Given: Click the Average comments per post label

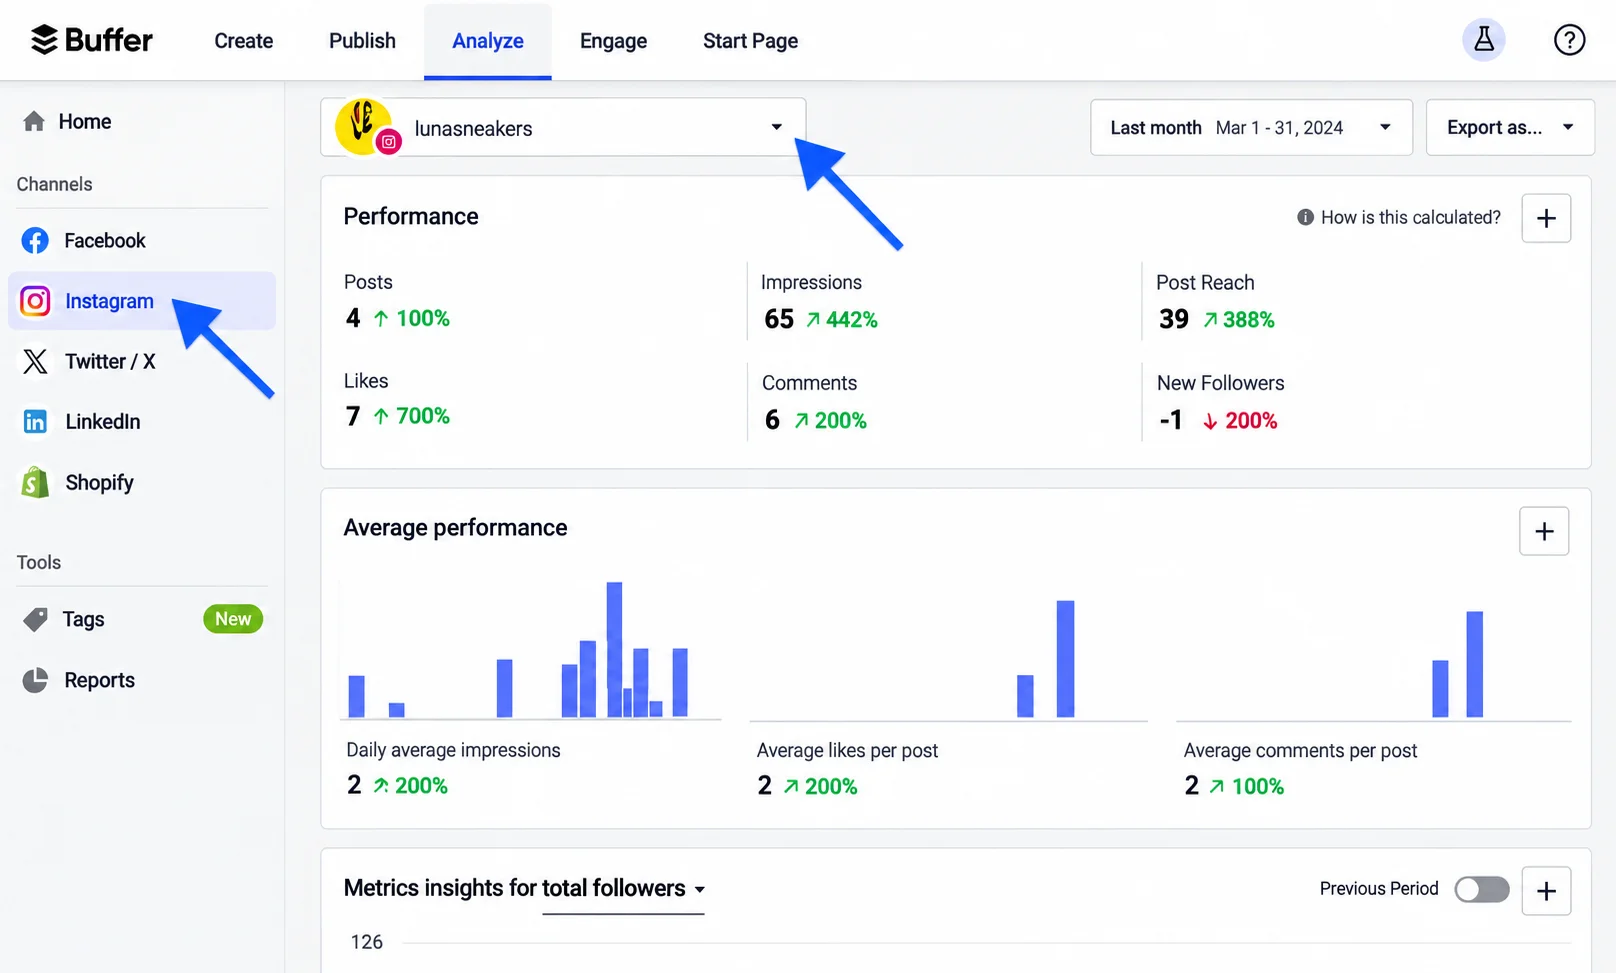Looking at the screenshot, I should [x=1300, y=750].
